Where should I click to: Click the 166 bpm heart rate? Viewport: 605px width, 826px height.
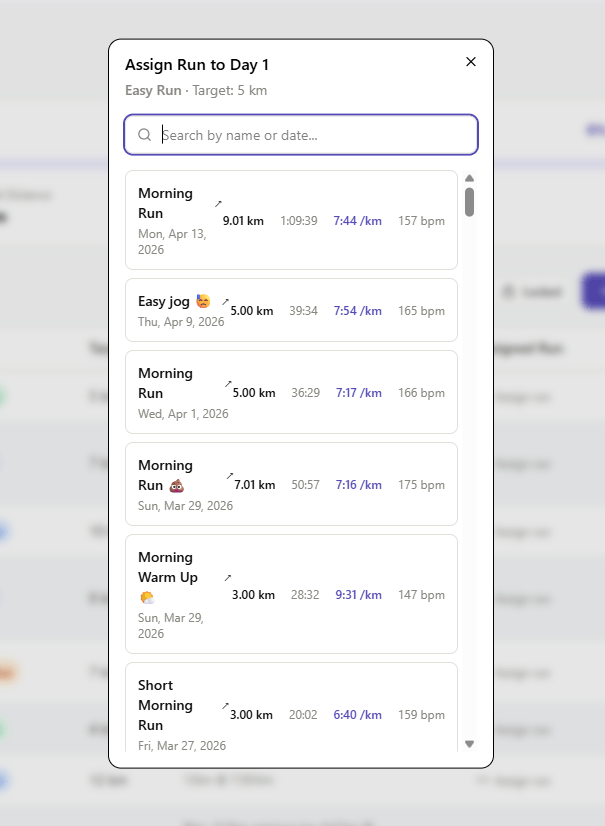click(421, 392)
